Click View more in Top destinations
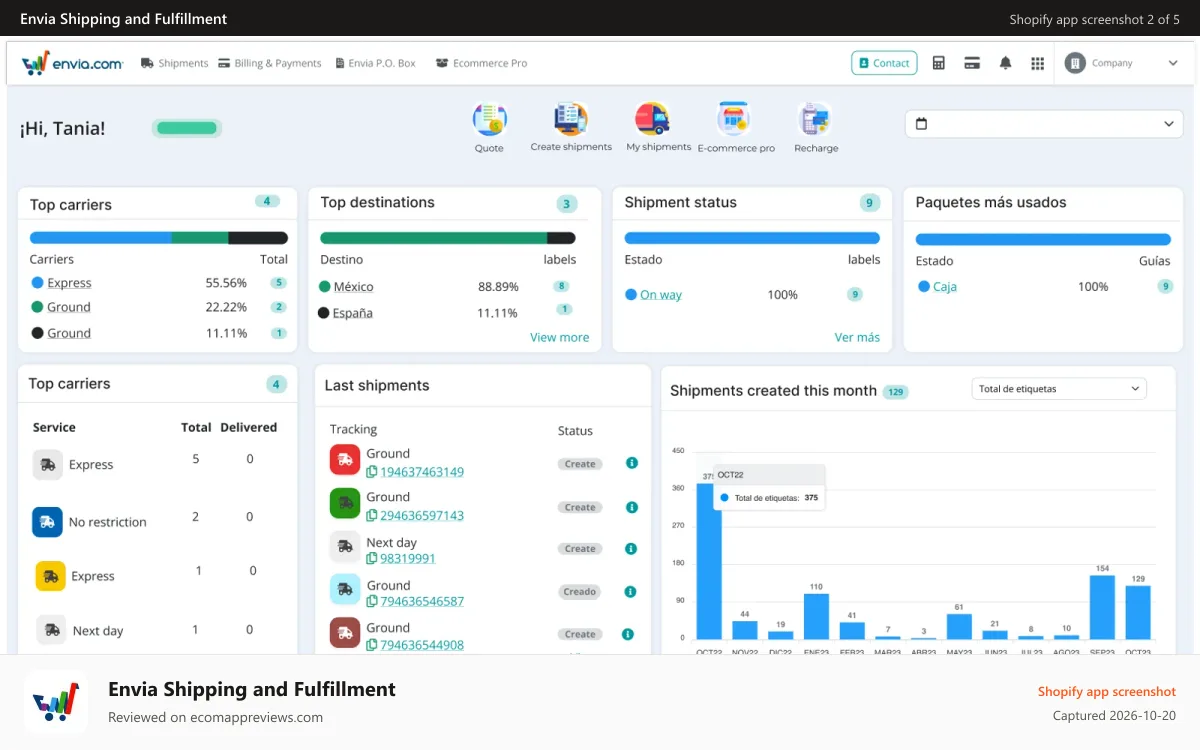The width and height of the screenshot is (1200, 750). tap(560, 338)
